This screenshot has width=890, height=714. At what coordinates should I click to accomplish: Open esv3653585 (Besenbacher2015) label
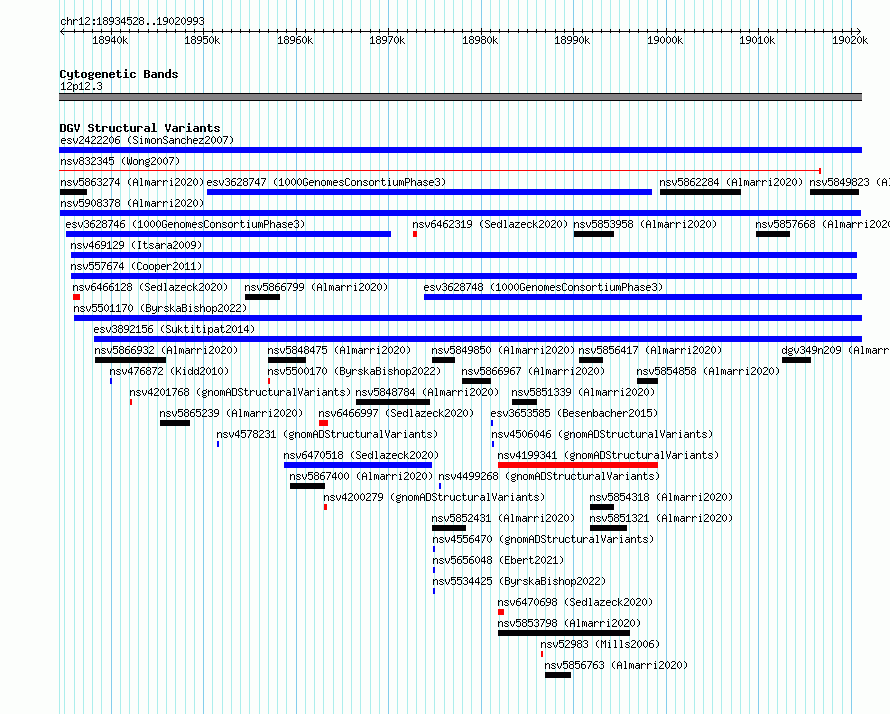pos(574,413)
